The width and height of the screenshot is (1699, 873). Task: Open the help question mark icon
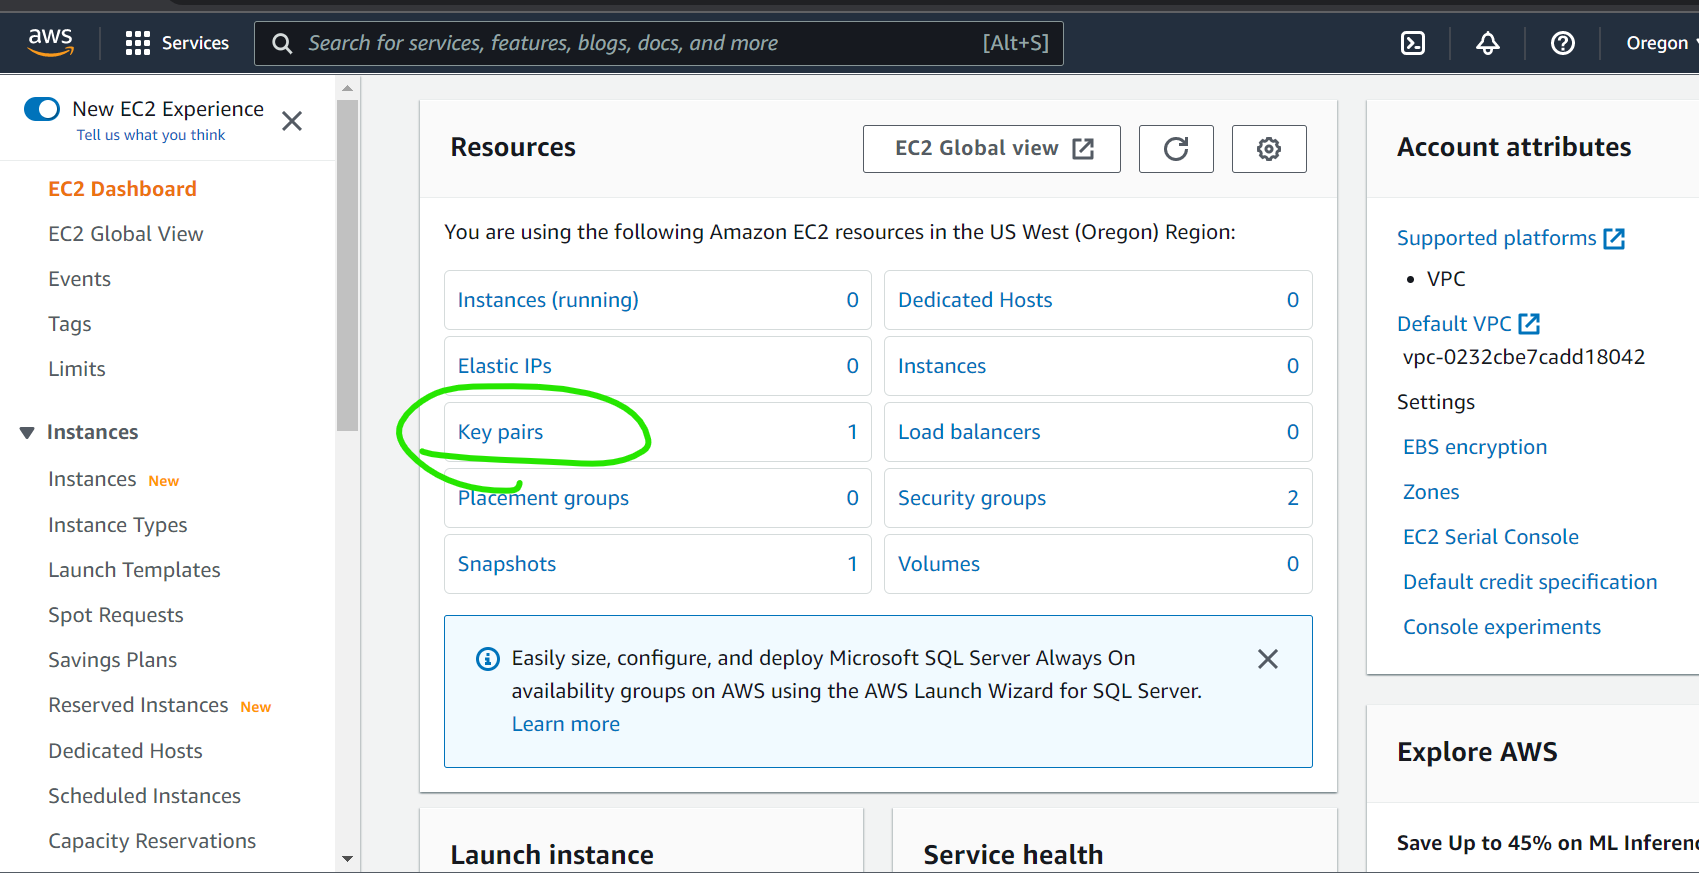pyautogui.click(x=1563, y=43)
